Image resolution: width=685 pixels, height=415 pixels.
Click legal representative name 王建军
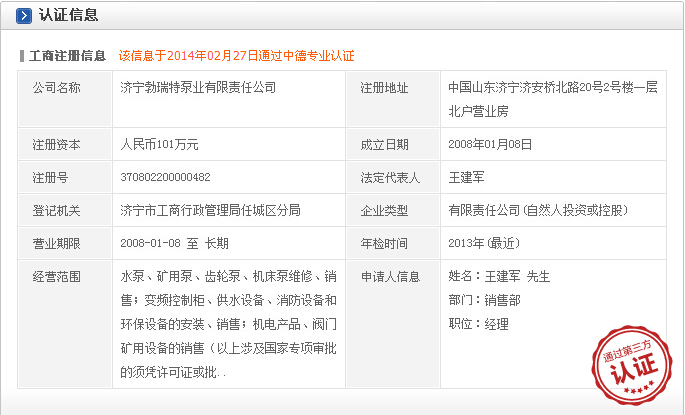(x=466, y=177)
